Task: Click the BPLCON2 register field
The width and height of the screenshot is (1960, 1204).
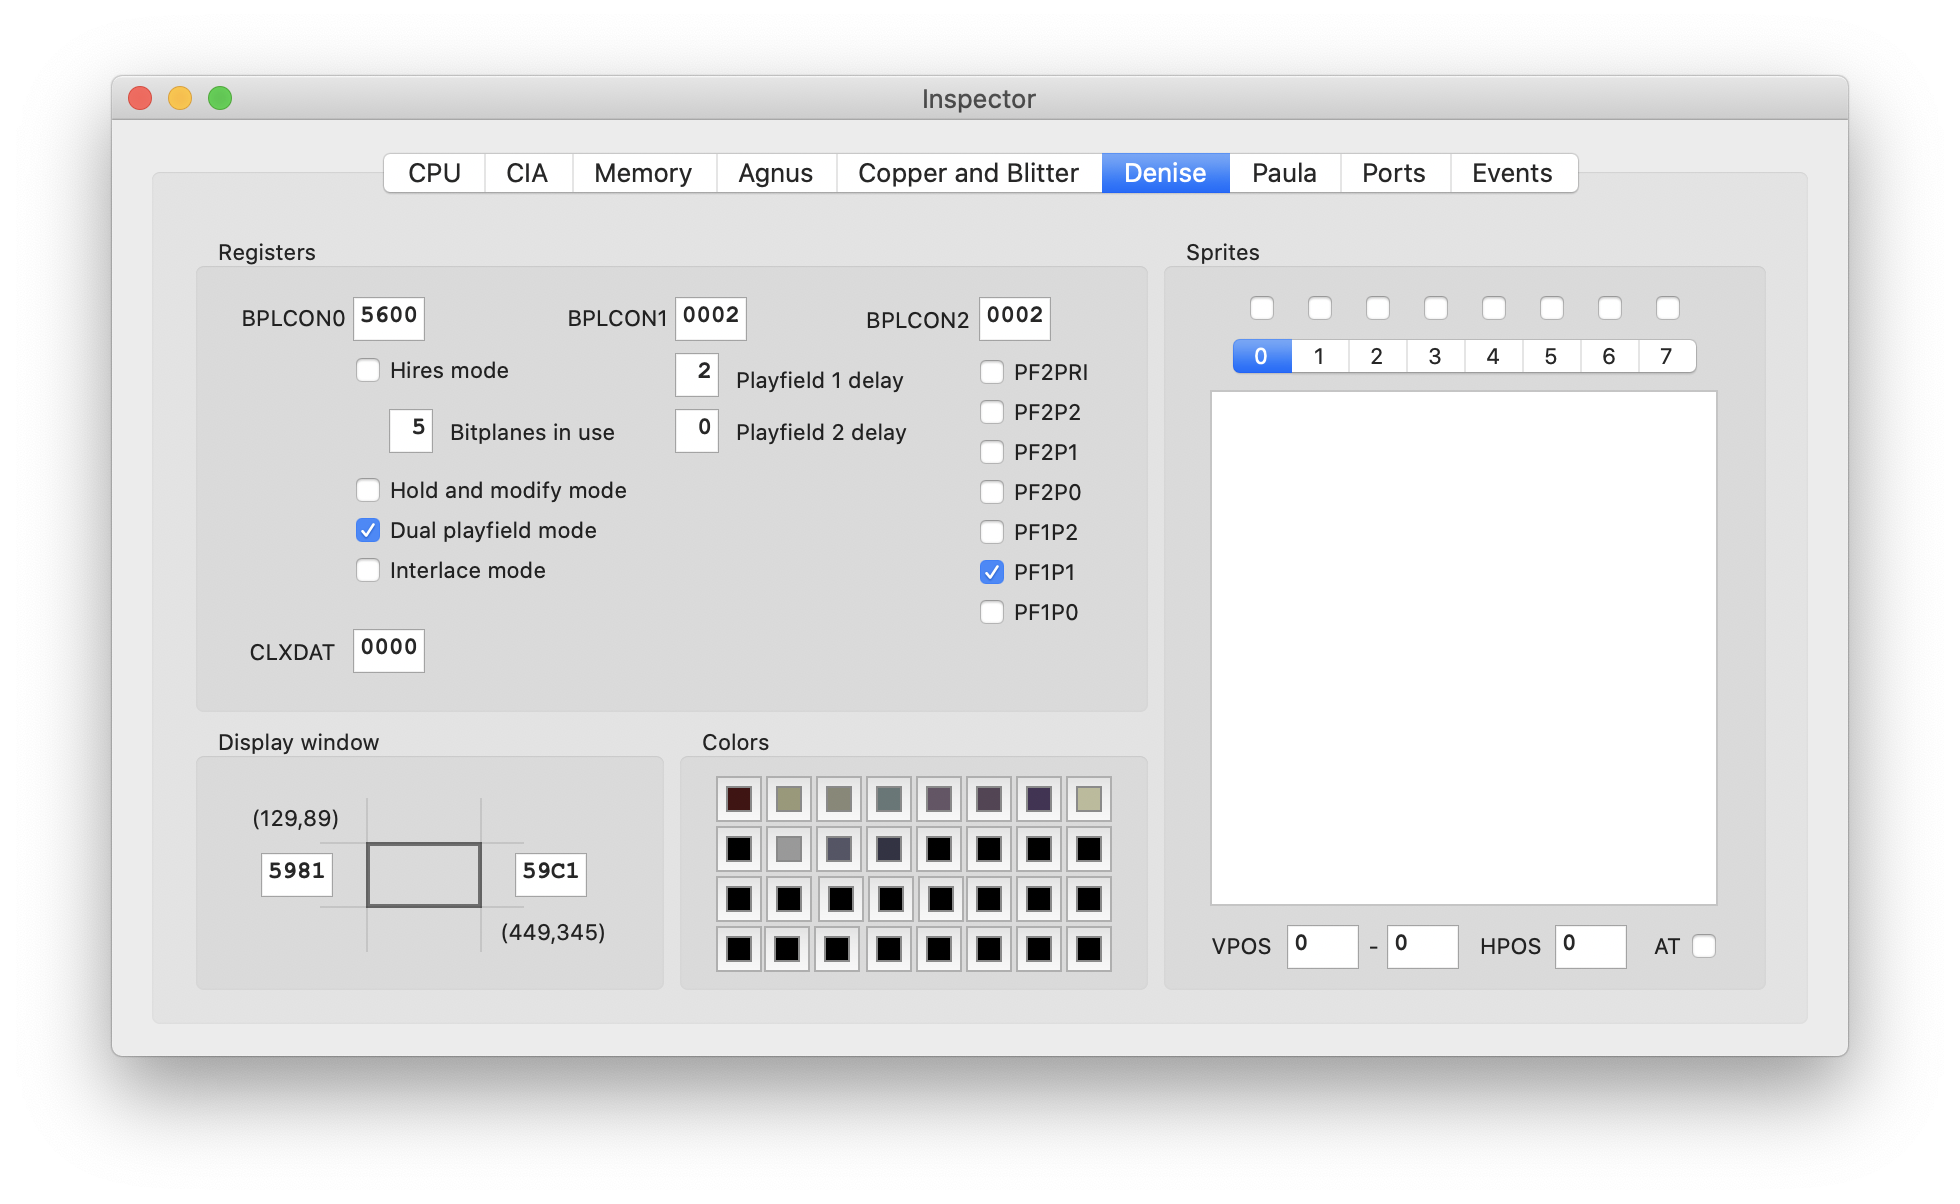Action: 1015,318
